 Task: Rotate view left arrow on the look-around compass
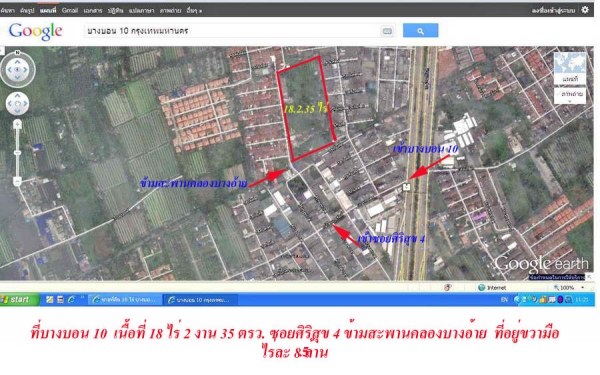coord(10,70)
